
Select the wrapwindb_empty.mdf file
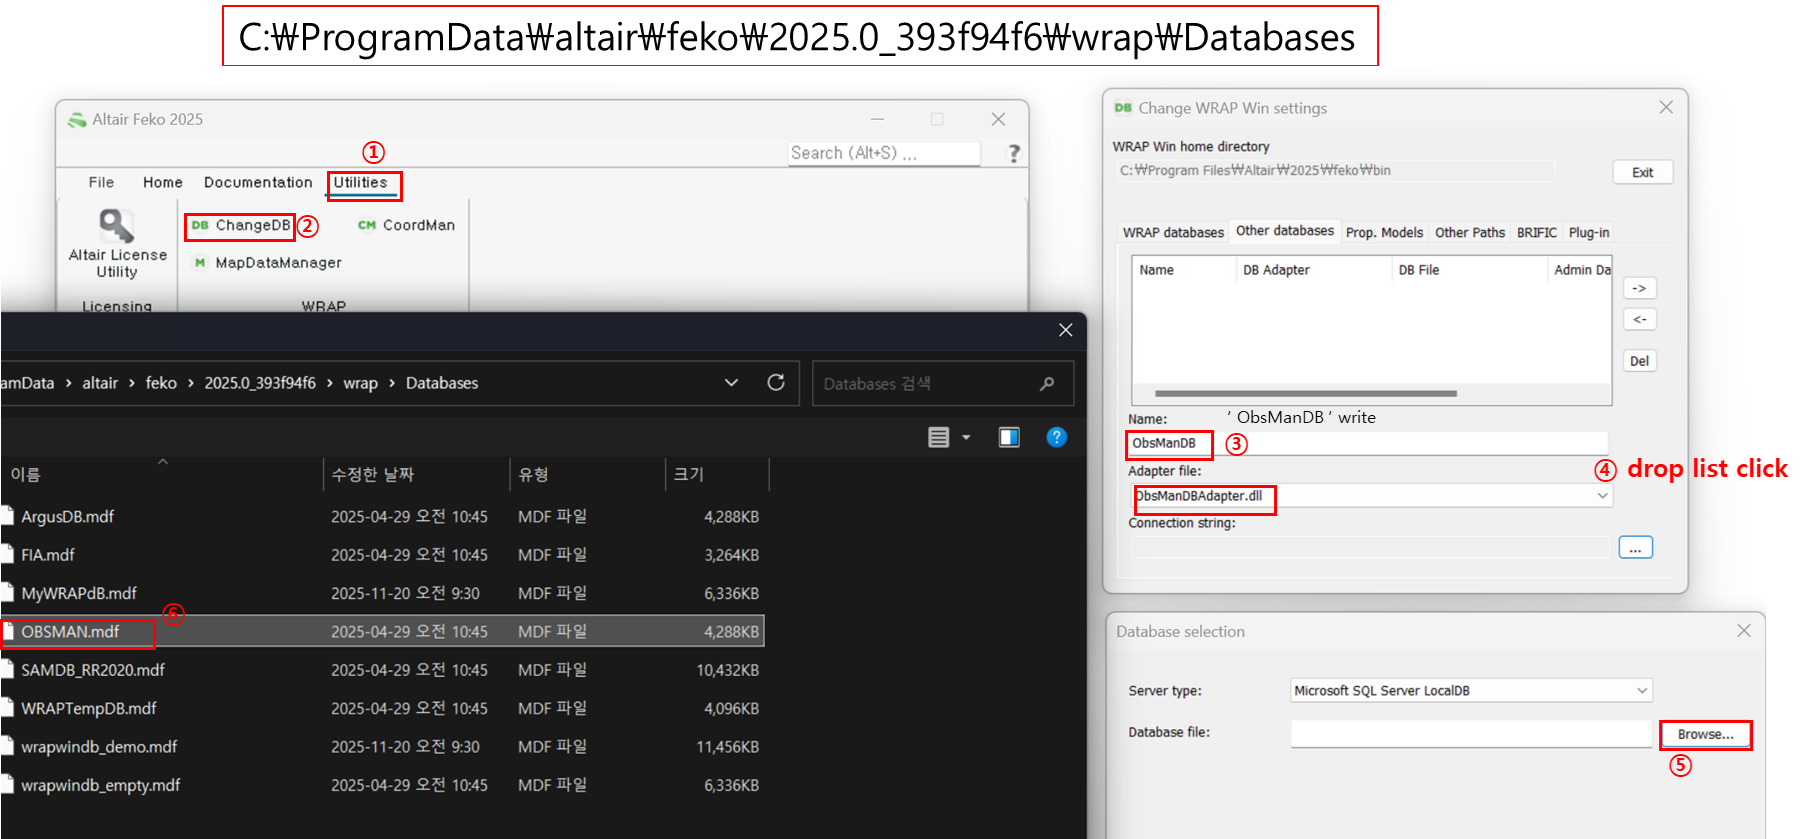(x=382, y=785)
